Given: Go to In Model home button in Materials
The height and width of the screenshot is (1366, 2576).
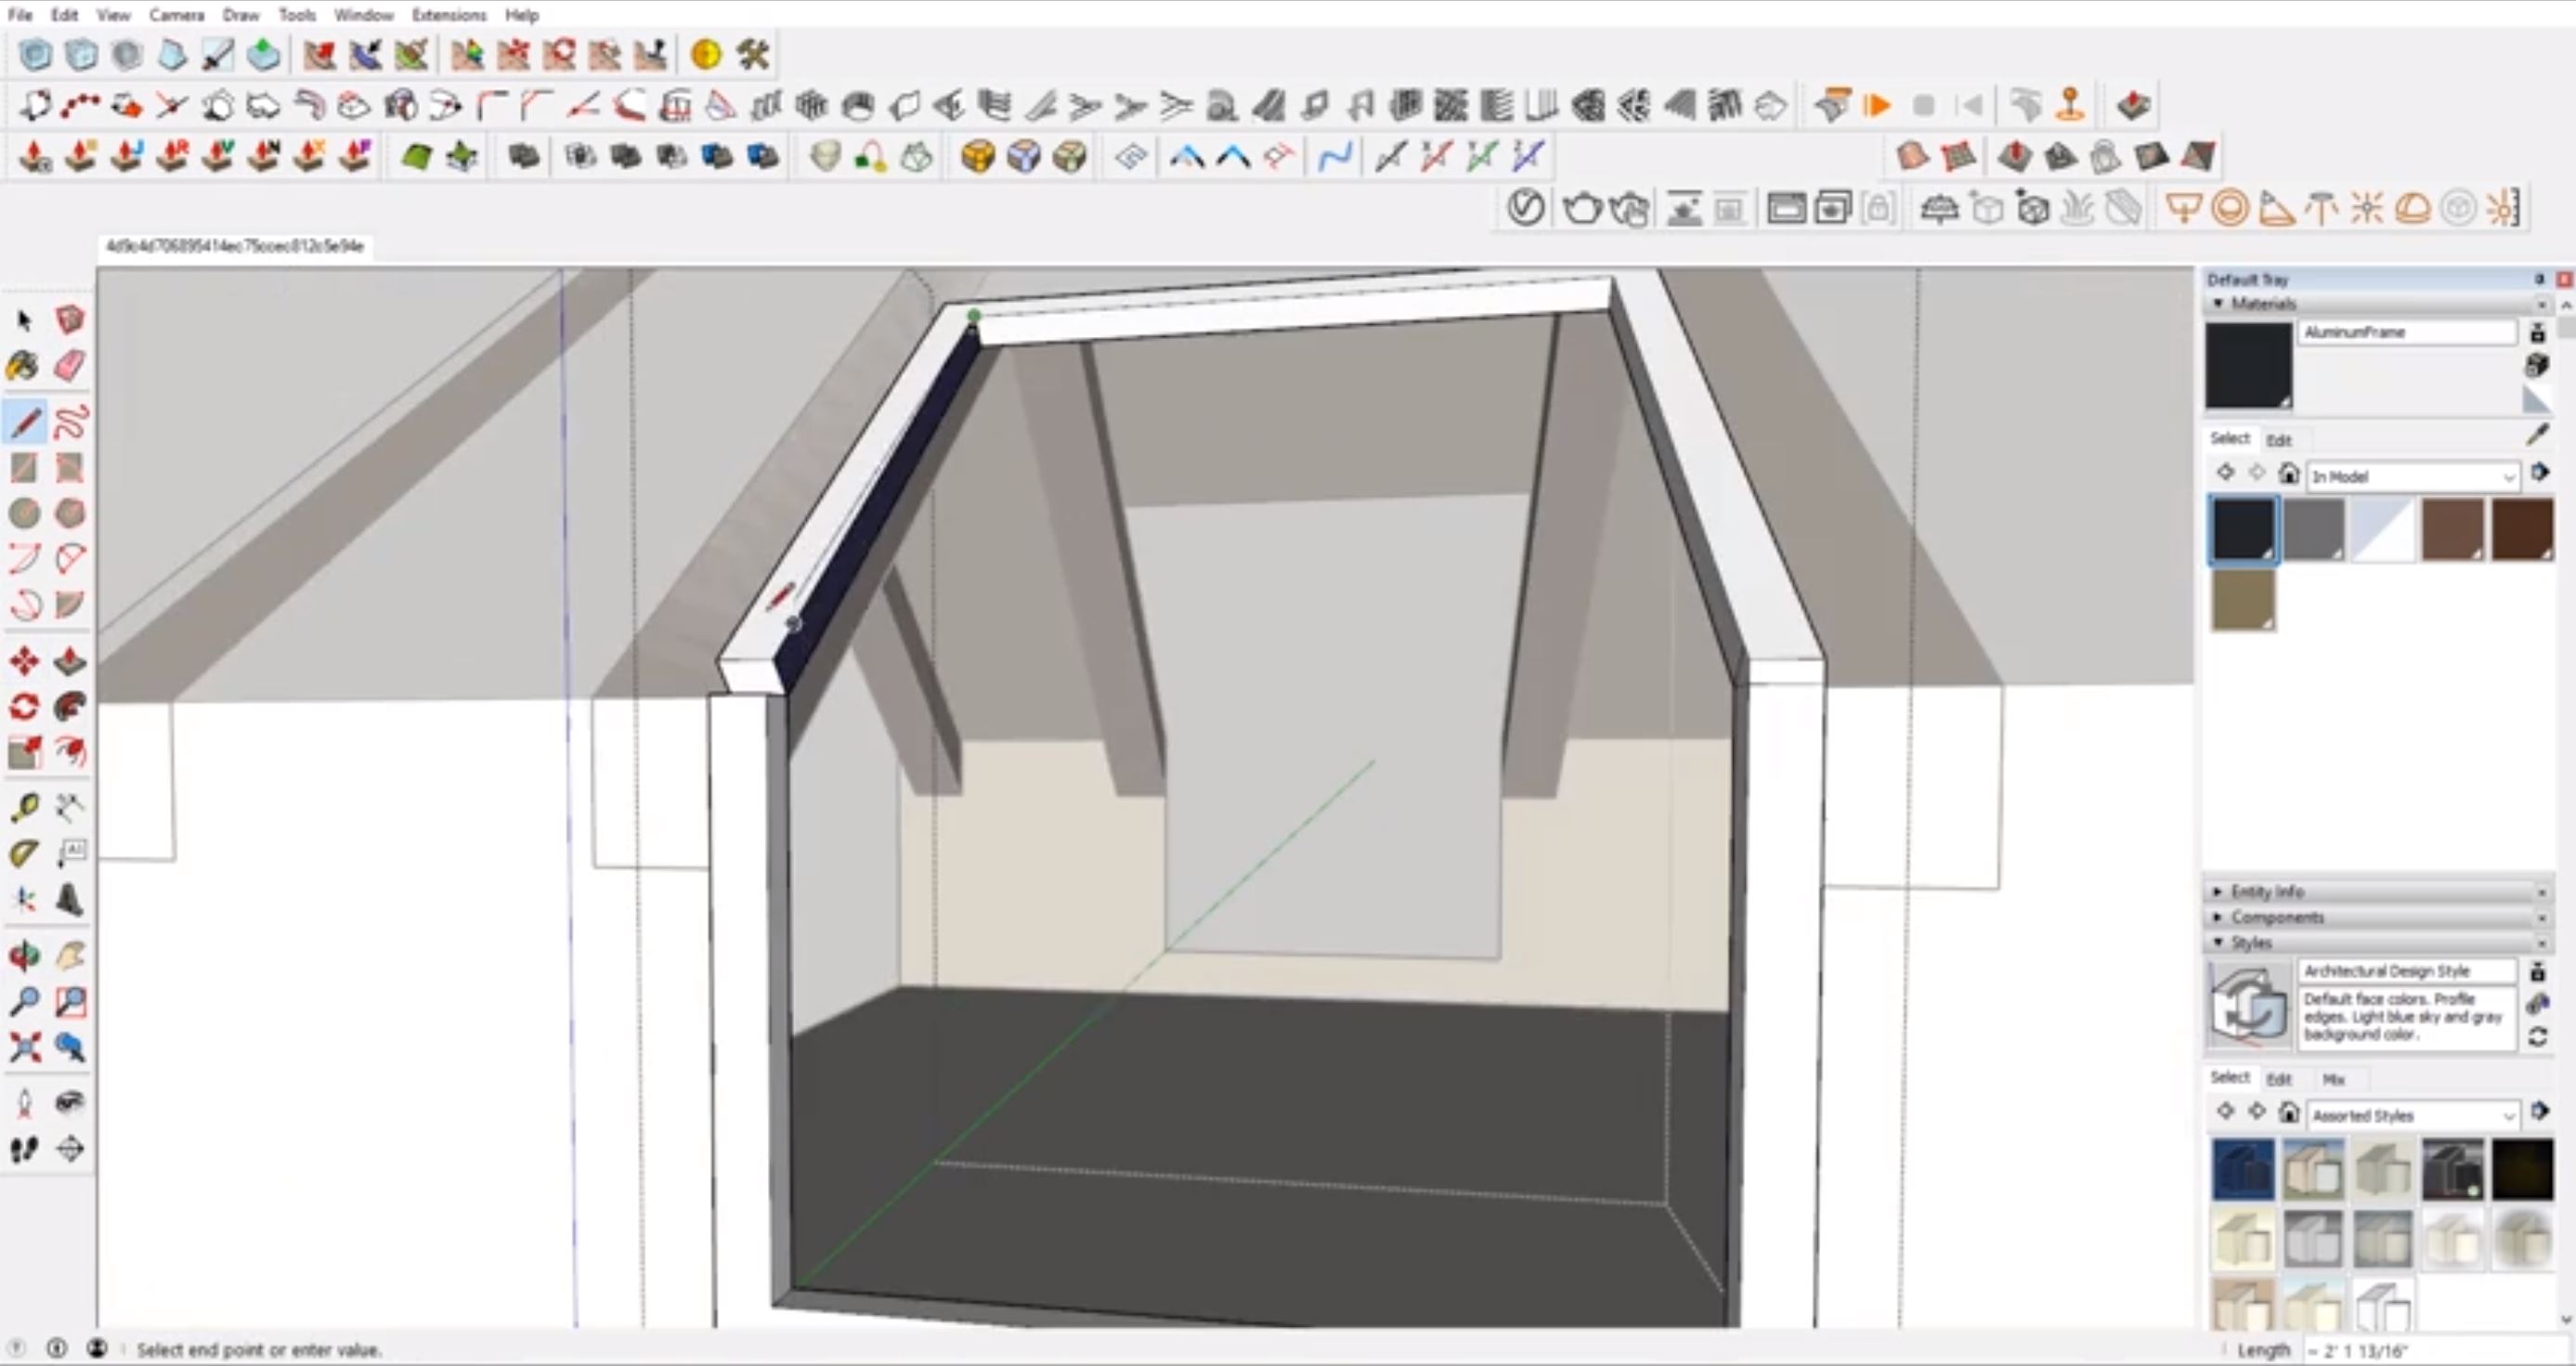Looking at the screenshot, I should click(2288, 473).
